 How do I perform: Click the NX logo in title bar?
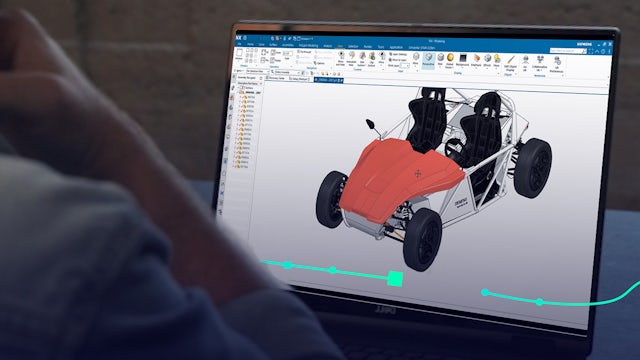238,38
